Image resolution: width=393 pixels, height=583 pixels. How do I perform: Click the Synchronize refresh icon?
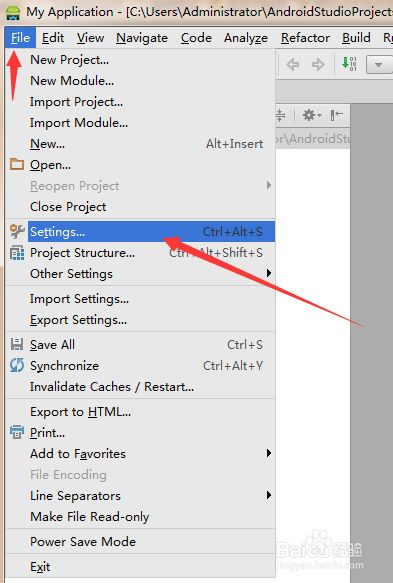click(x=17, y=365)
